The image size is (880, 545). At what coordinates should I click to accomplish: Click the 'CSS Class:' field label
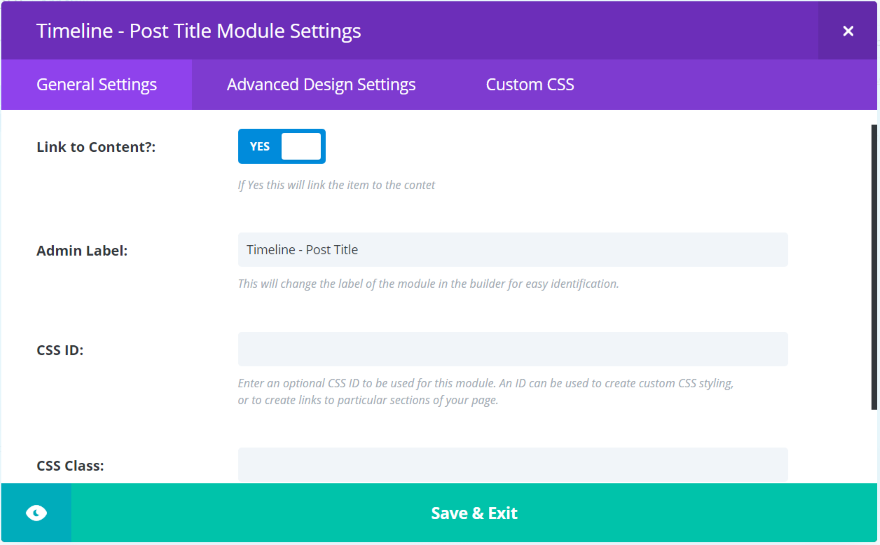[70, 466]
